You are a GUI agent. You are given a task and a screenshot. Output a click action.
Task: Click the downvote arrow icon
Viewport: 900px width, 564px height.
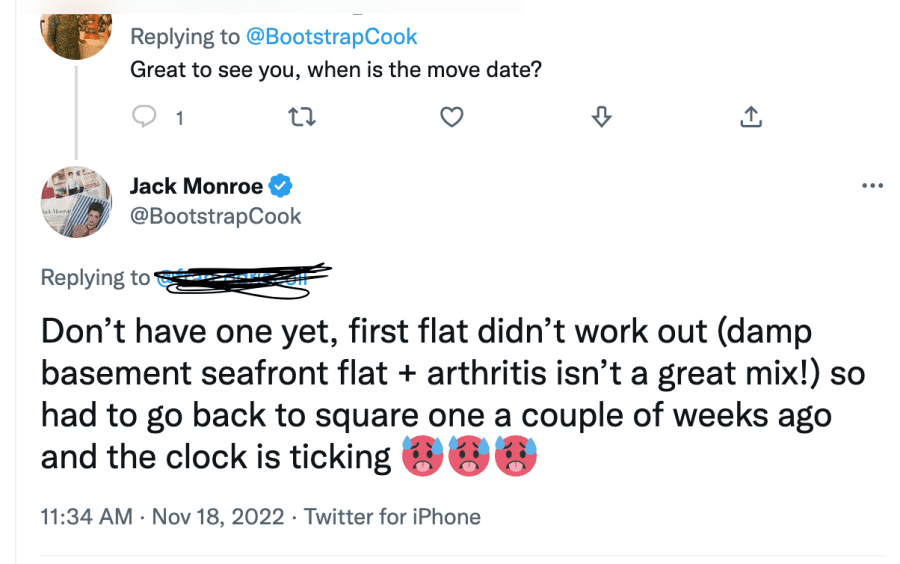[602, 117]
